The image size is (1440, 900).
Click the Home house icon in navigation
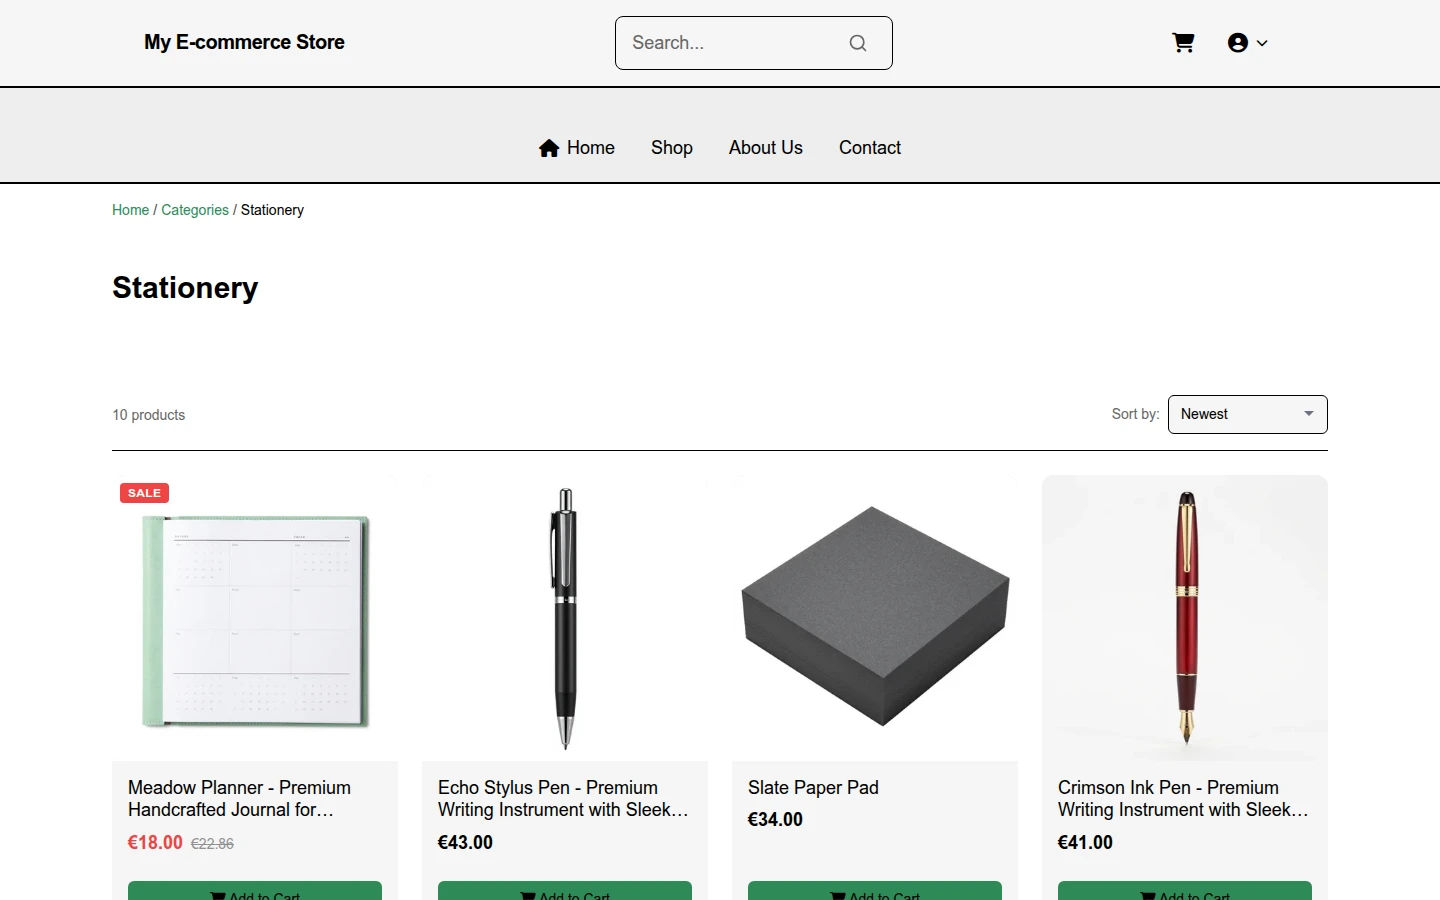(549, 148)
